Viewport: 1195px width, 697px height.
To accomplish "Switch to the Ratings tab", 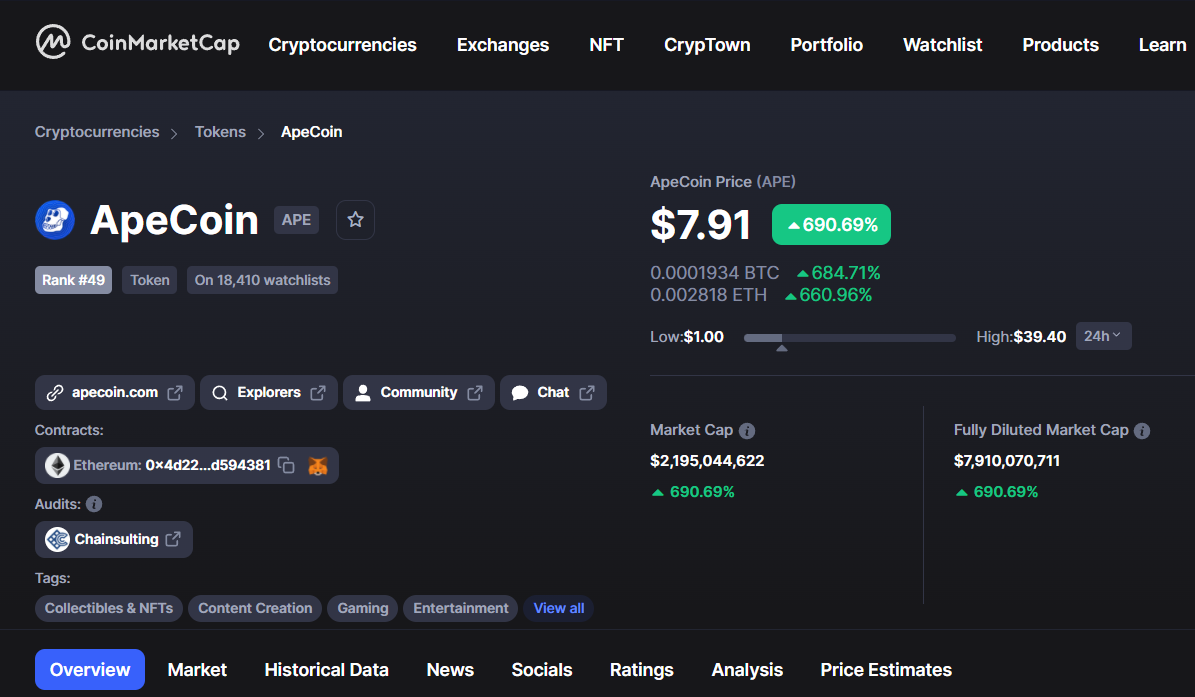I will tap(642, 670).
